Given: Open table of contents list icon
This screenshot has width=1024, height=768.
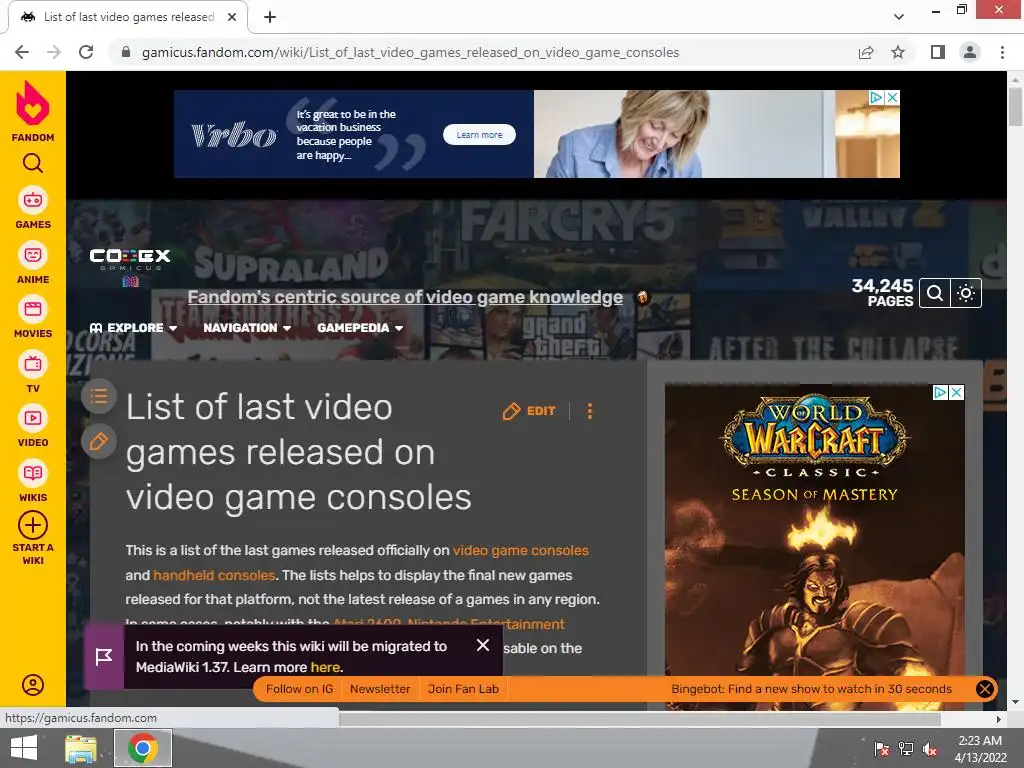Looking at the screenshot, I should 99,396.
